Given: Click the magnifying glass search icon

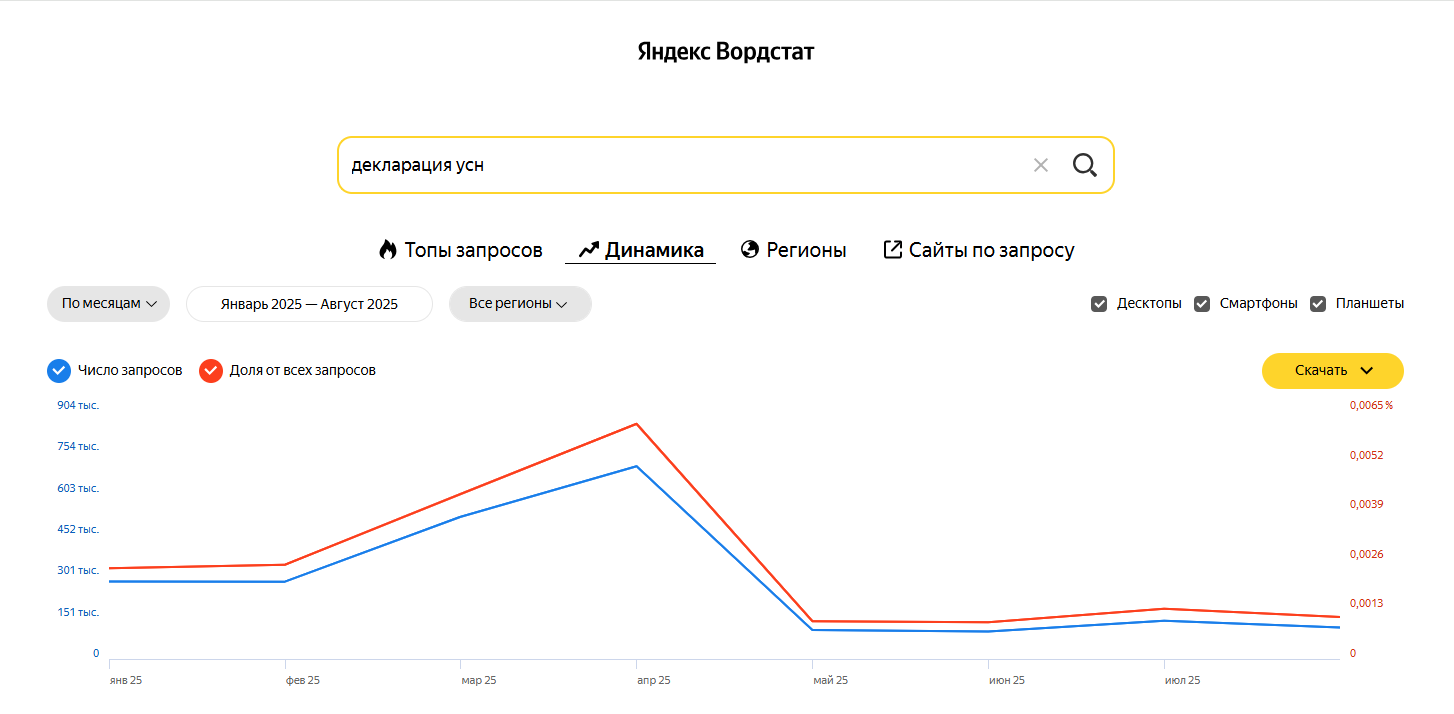Looking at the screenshot, I should tap(1085, 165).
